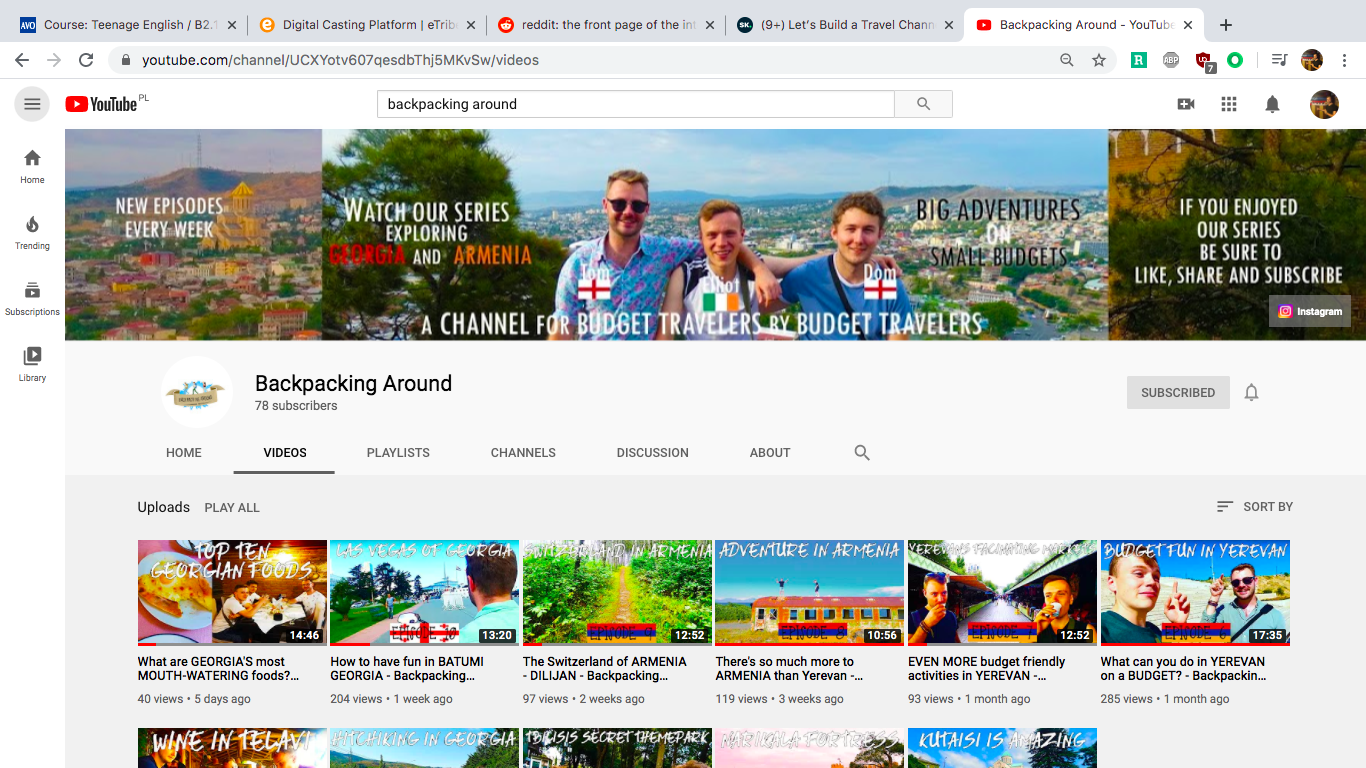The width and height of the screenshot is (1366, 768).
Task: Click PLAY ALL next to Uploads
Action: tap(232, 508)
